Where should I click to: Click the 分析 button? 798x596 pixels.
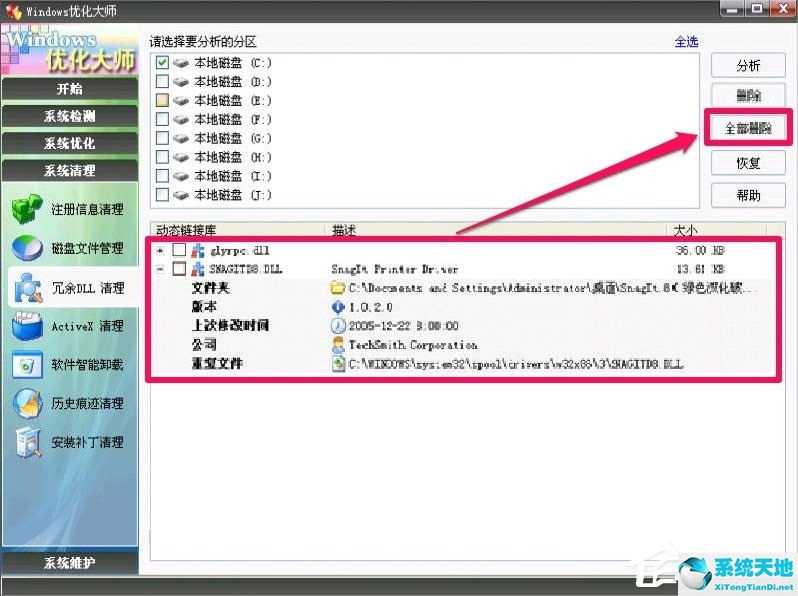click(x=748, y=66)
